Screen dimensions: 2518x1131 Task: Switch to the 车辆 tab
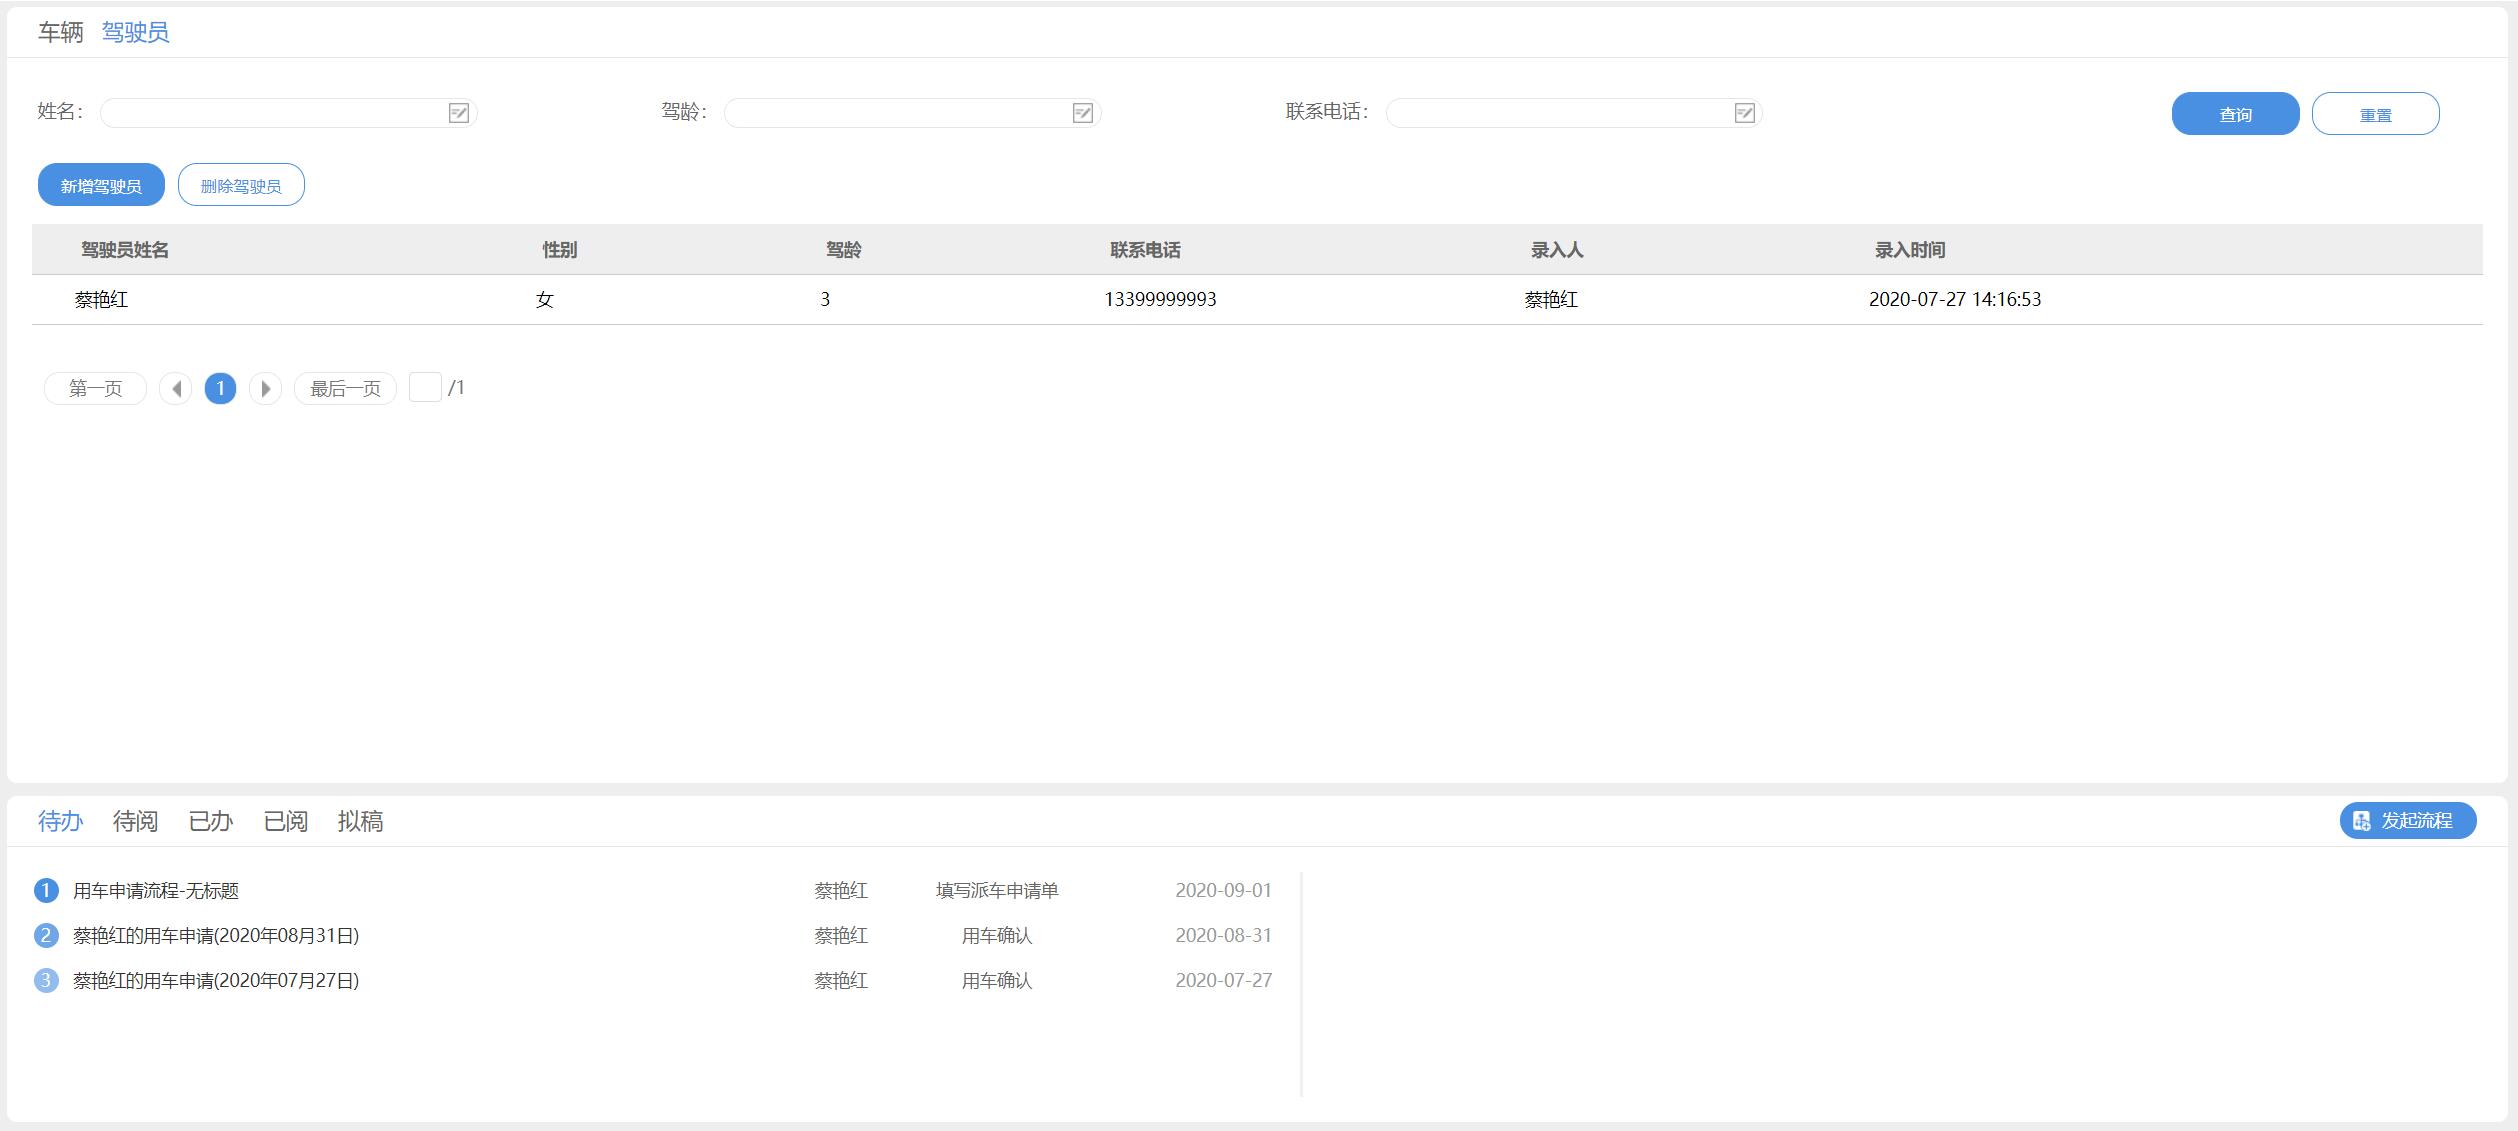tap(60, 32)
